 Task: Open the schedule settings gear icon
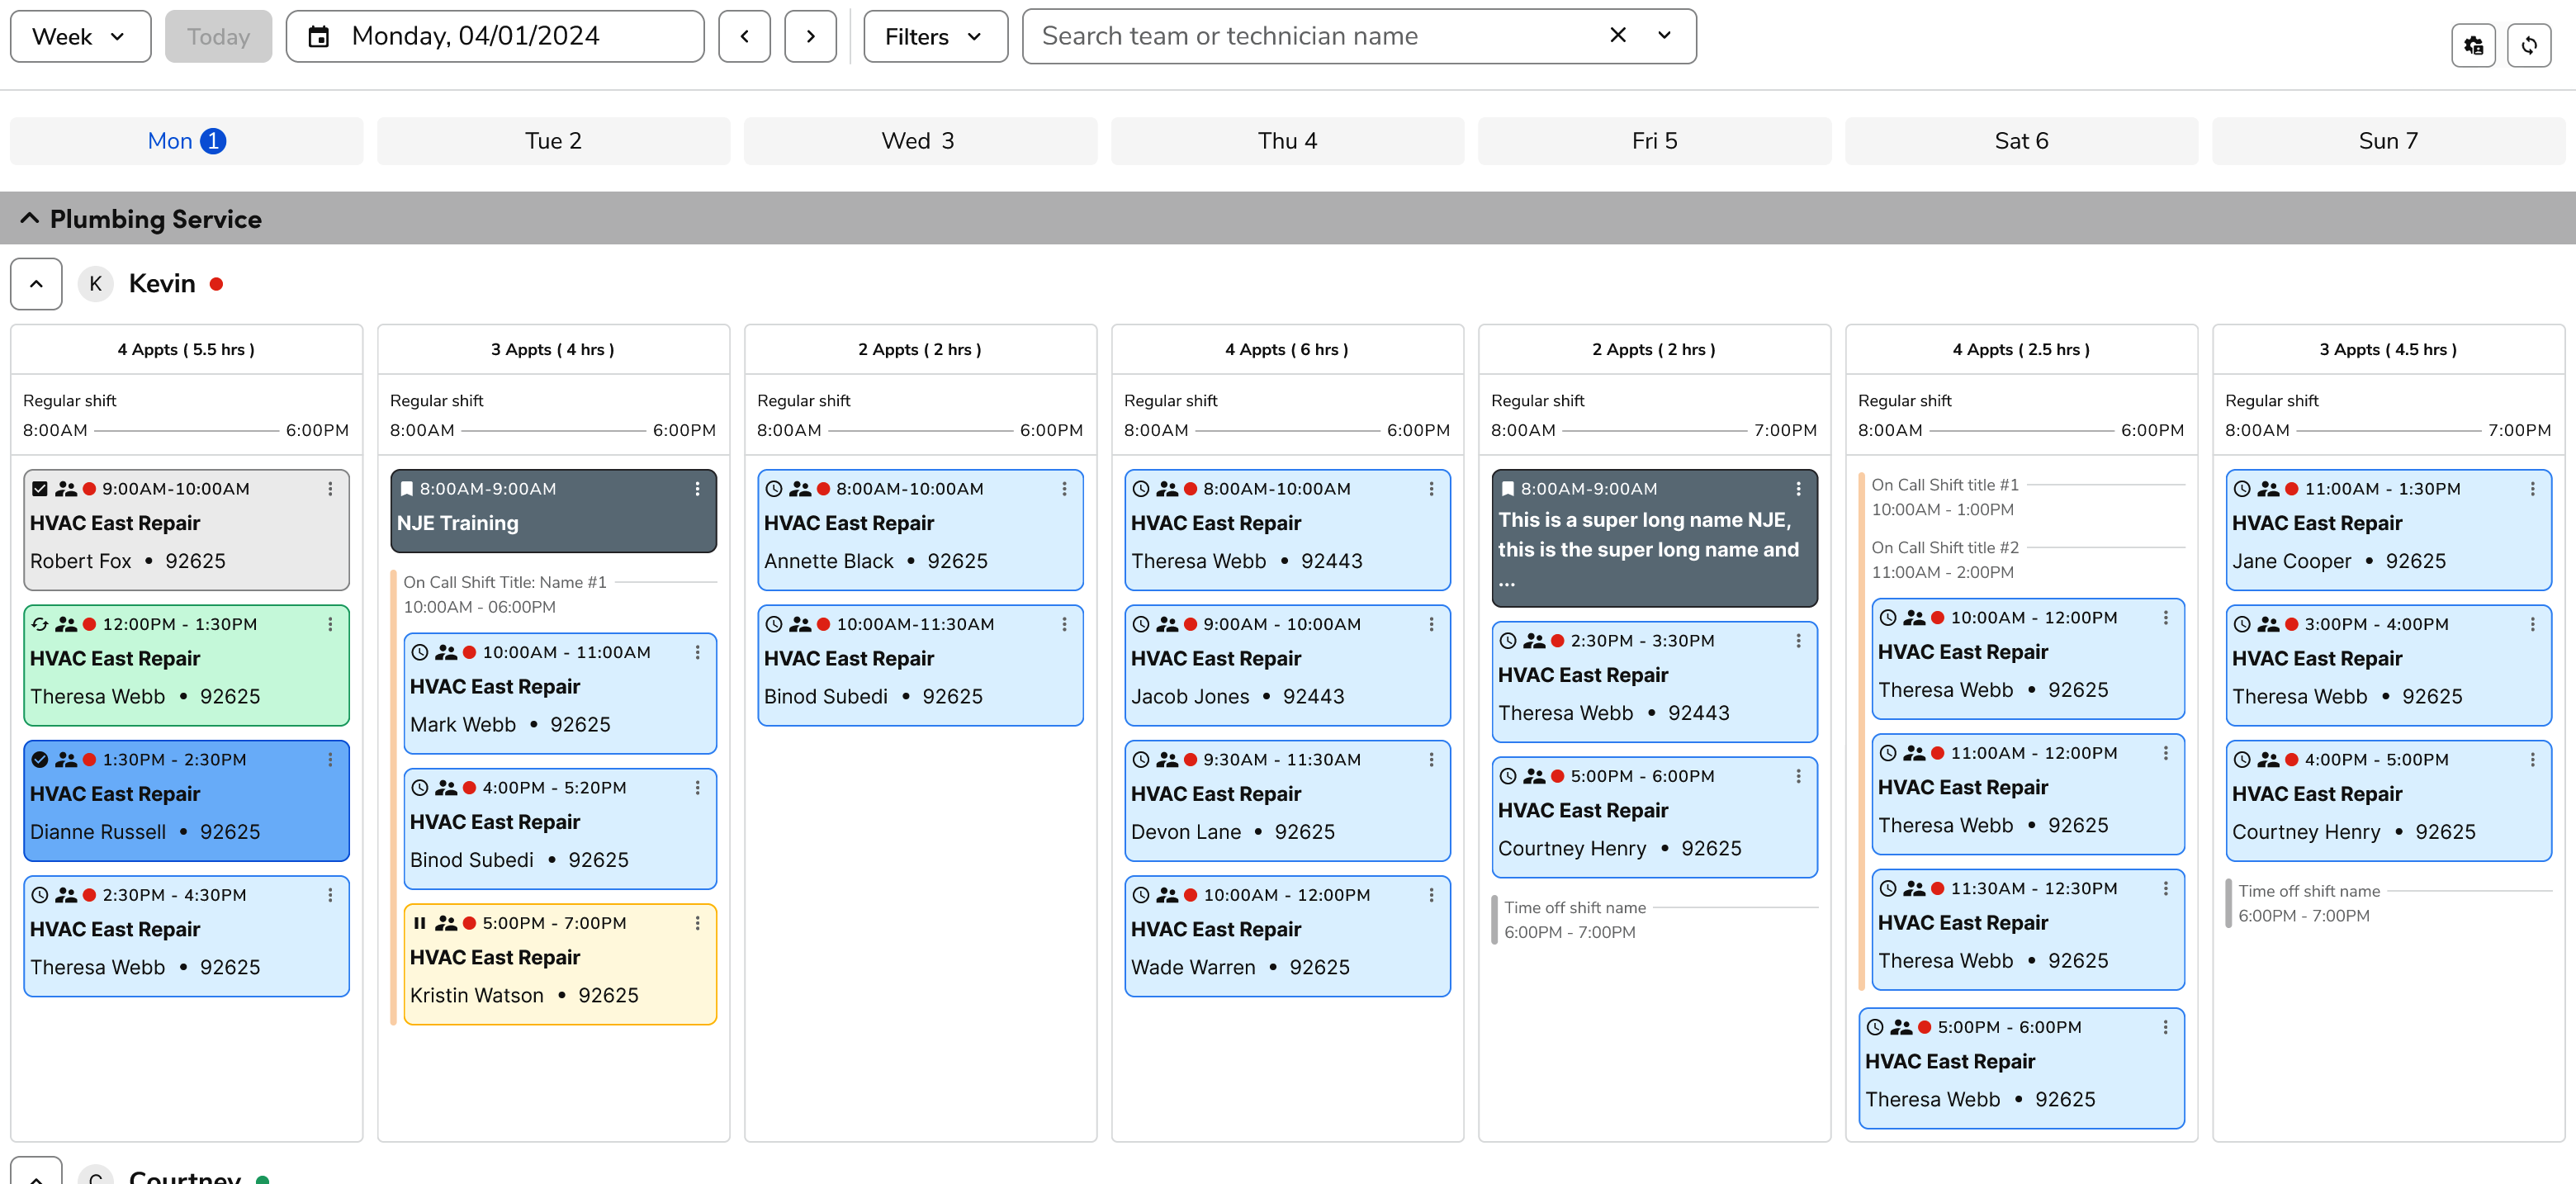pos(2473,45)
